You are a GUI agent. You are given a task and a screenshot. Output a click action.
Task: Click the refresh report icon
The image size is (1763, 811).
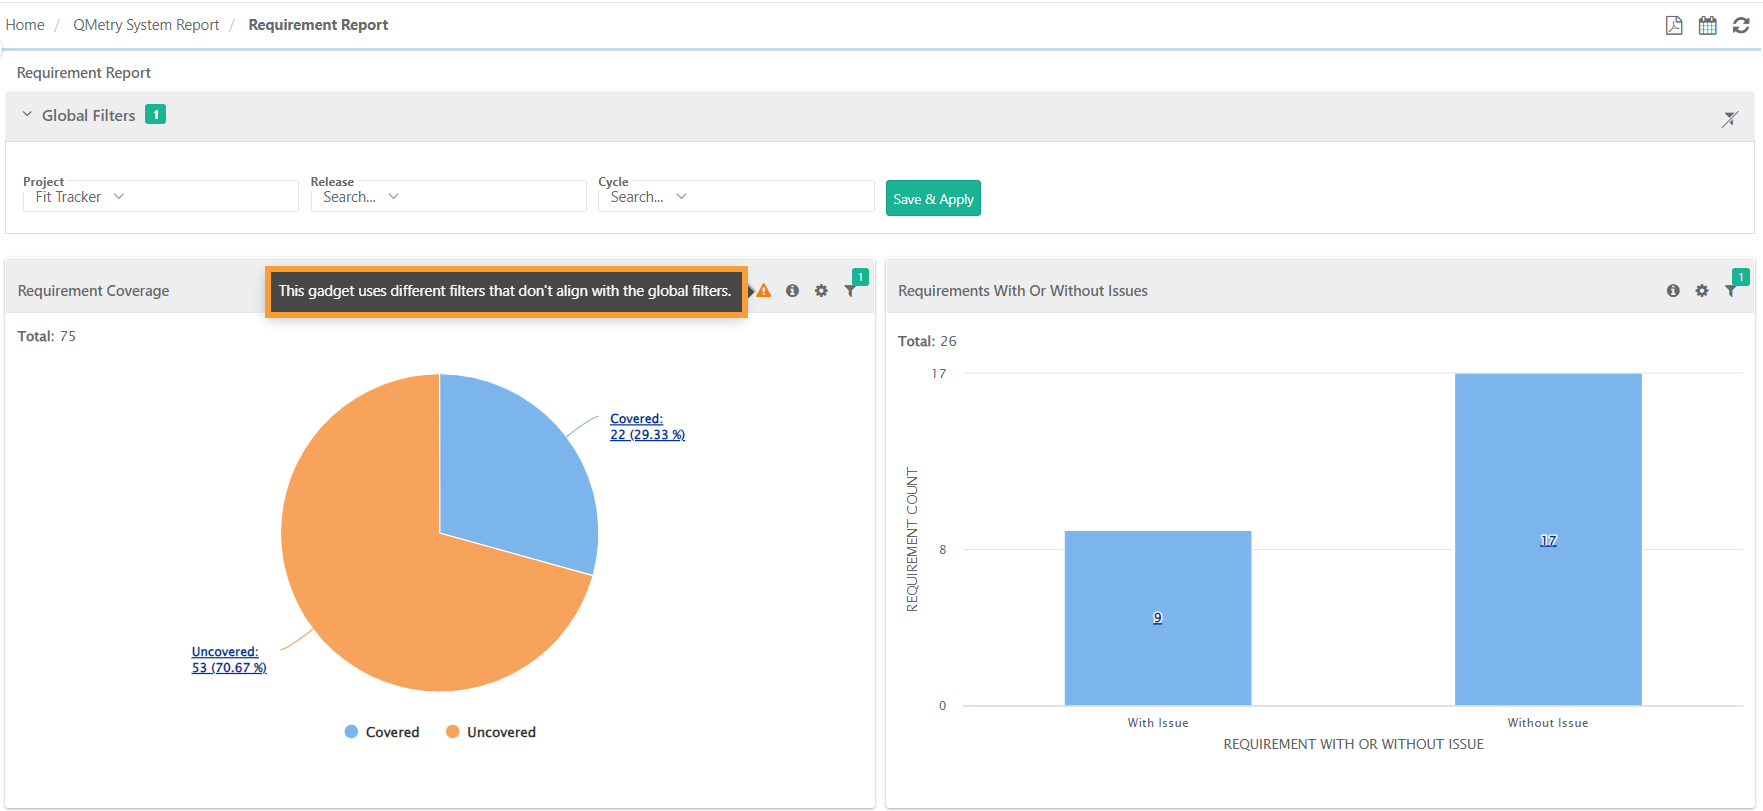coord(1741,25)
